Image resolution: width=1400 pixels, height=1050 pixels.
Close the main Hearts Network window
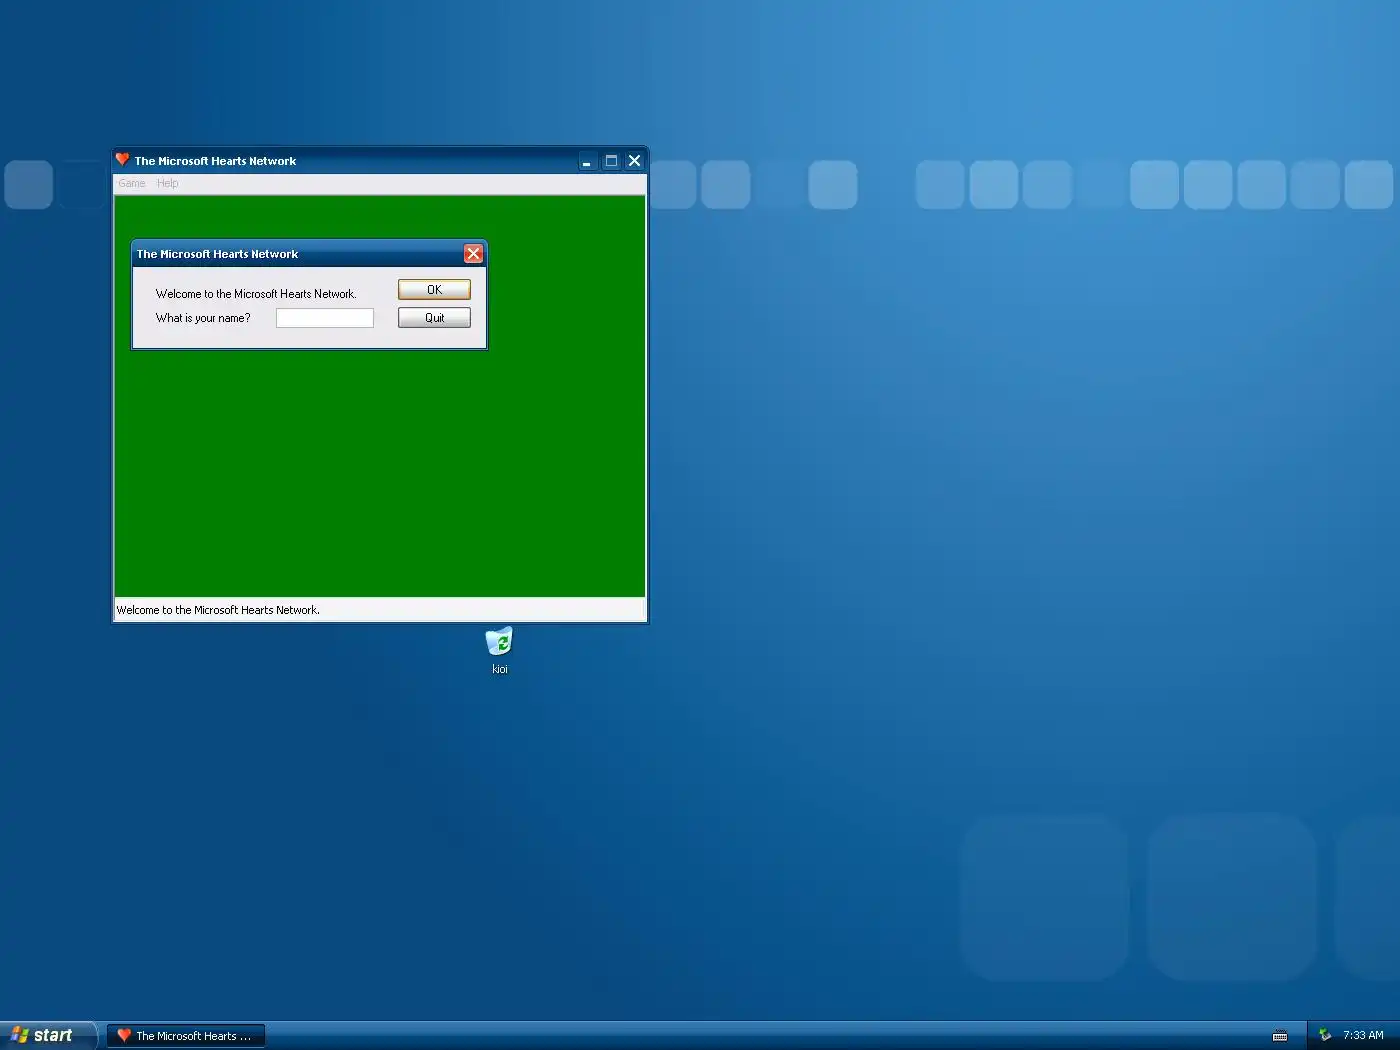634,161
